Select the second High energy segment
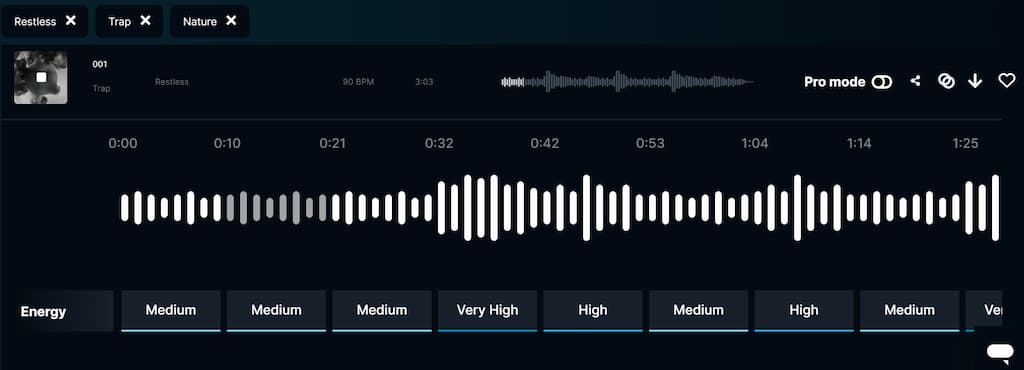Image resolution: width=1024 pixels, height=370 pixels. [804, 311]
